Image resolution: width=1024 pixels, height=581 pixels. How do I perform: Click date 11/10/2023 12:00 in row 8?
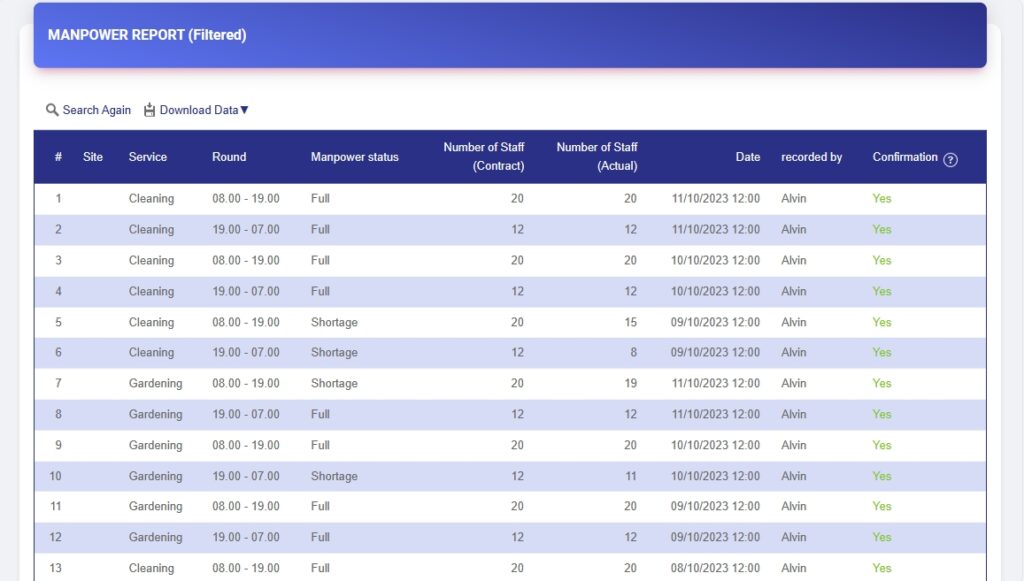715,414
